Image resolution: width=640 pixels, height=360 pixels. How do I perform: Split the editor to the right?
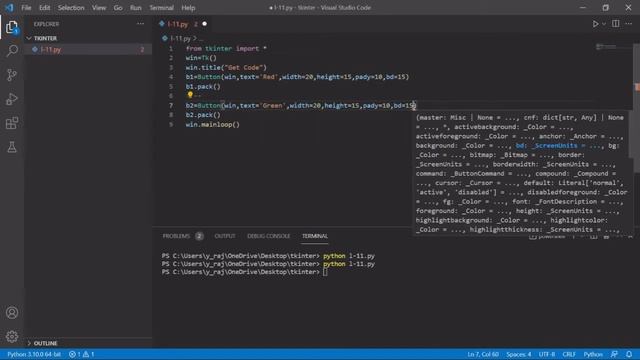point(616,24)
